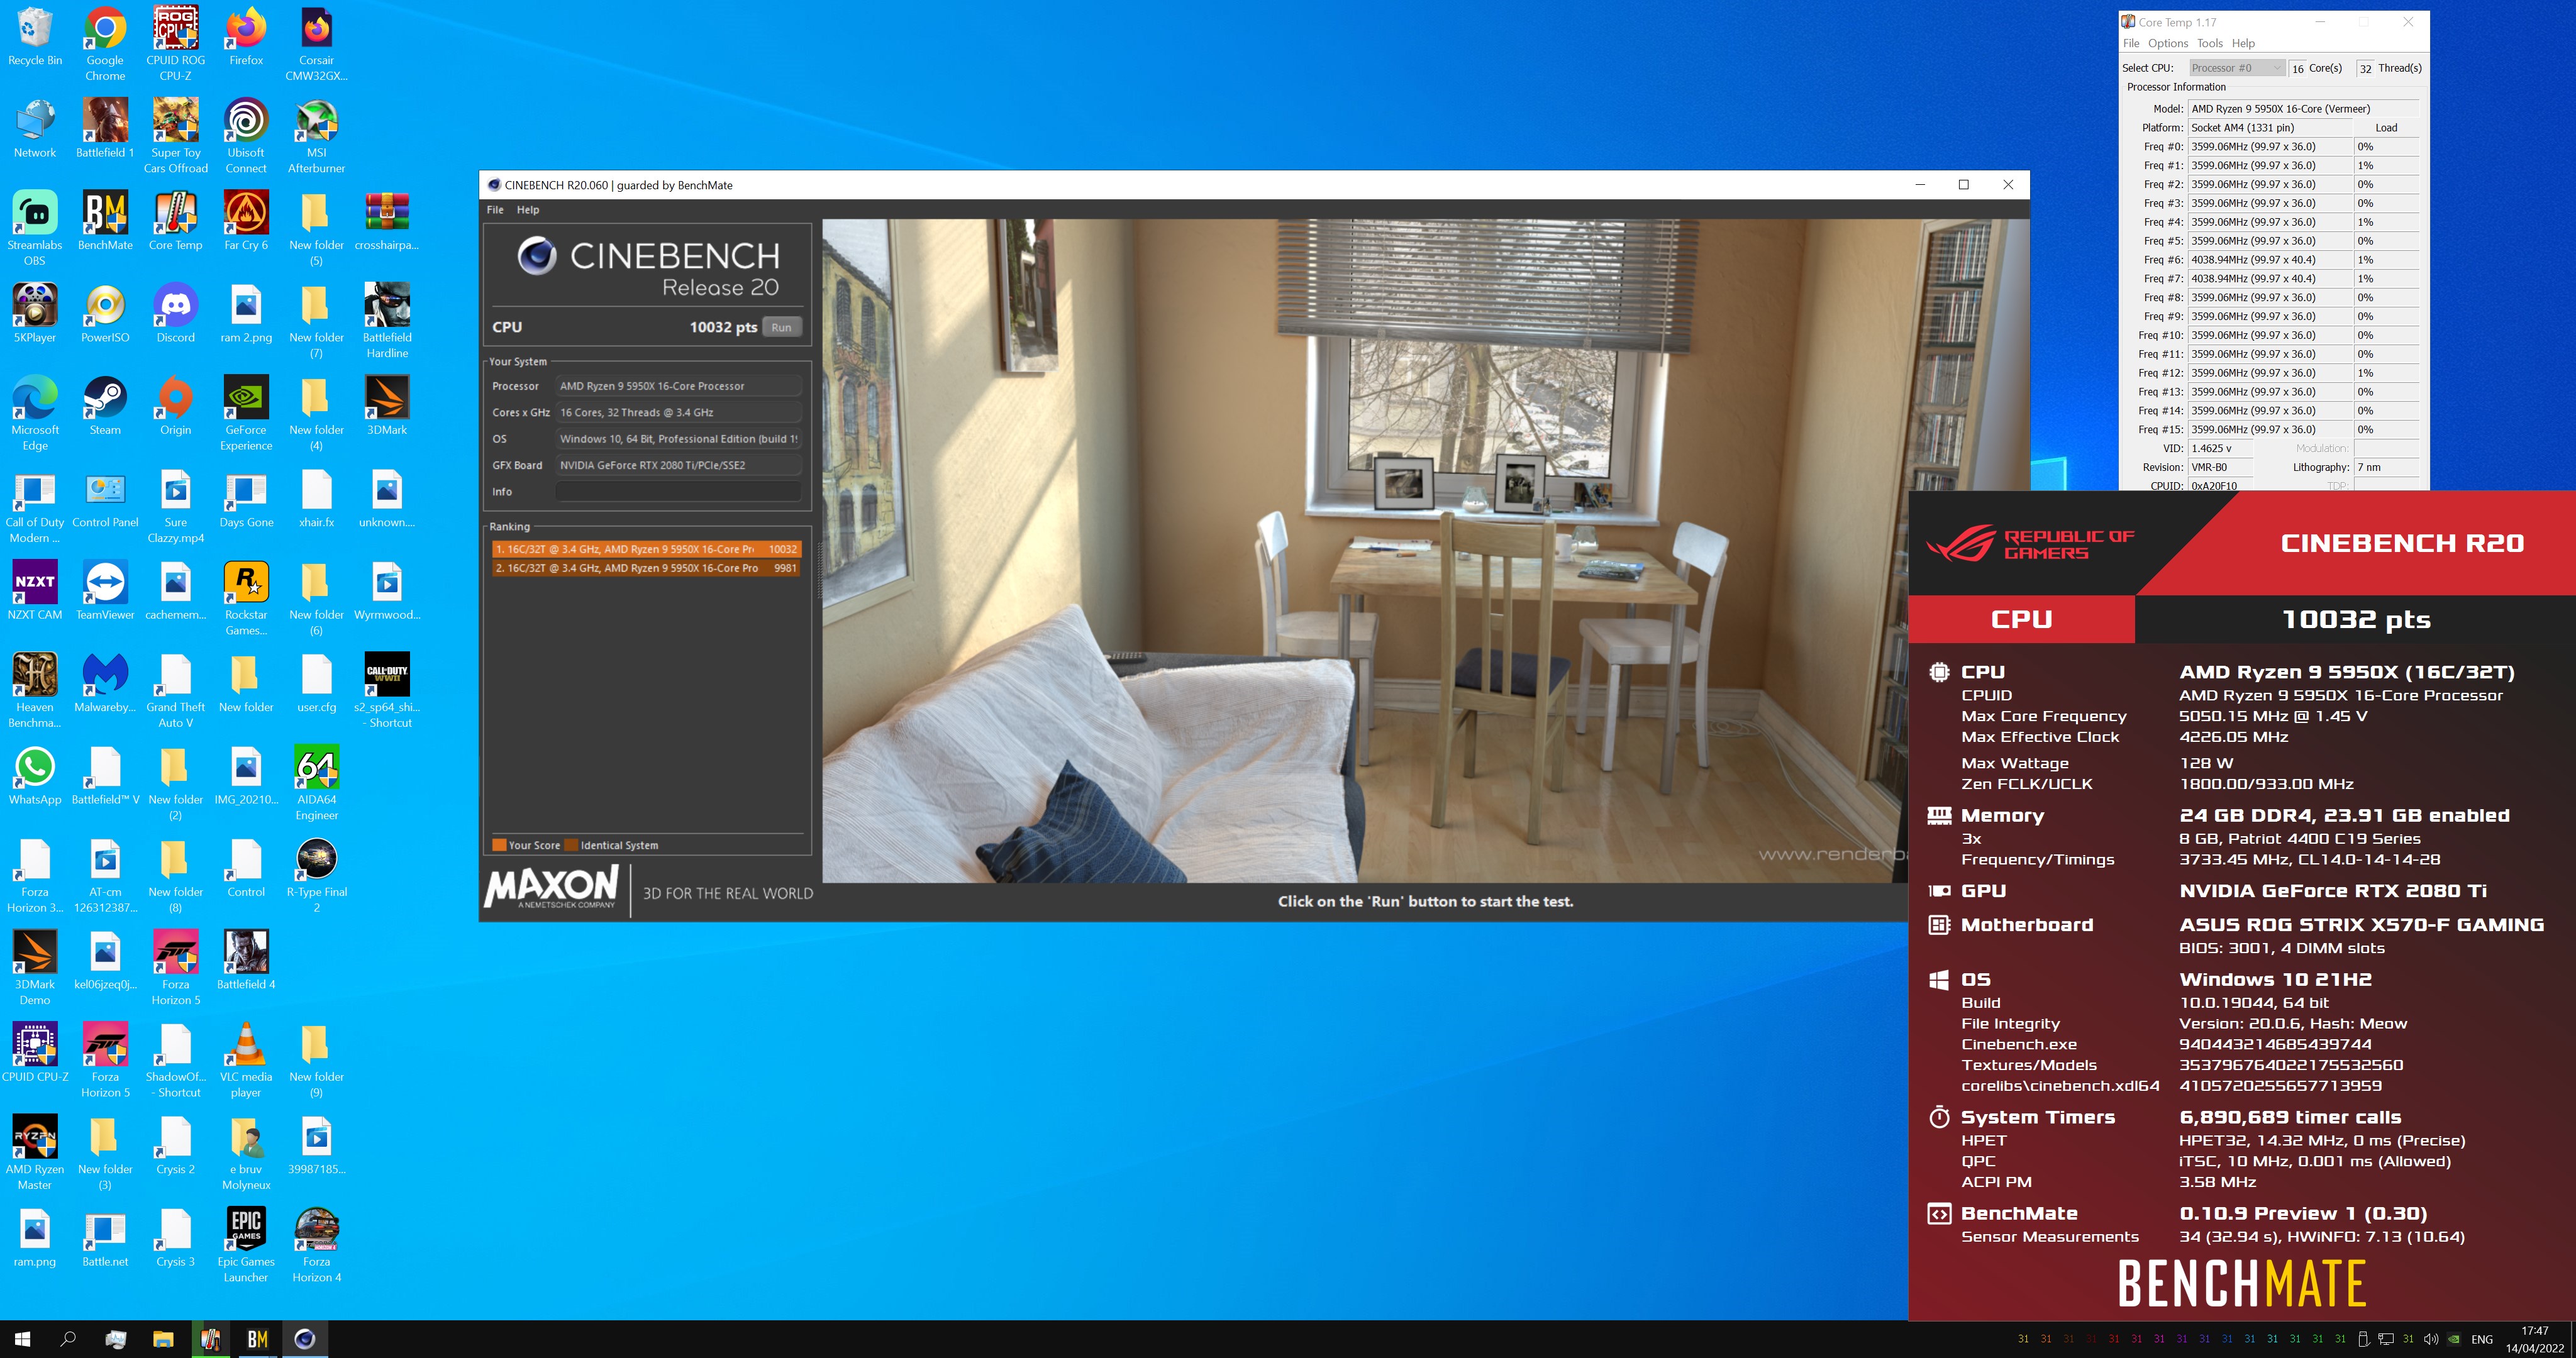Launch Core Temp desktop icon
The image size is (2576, 1358).
click(x=175, y=221)
